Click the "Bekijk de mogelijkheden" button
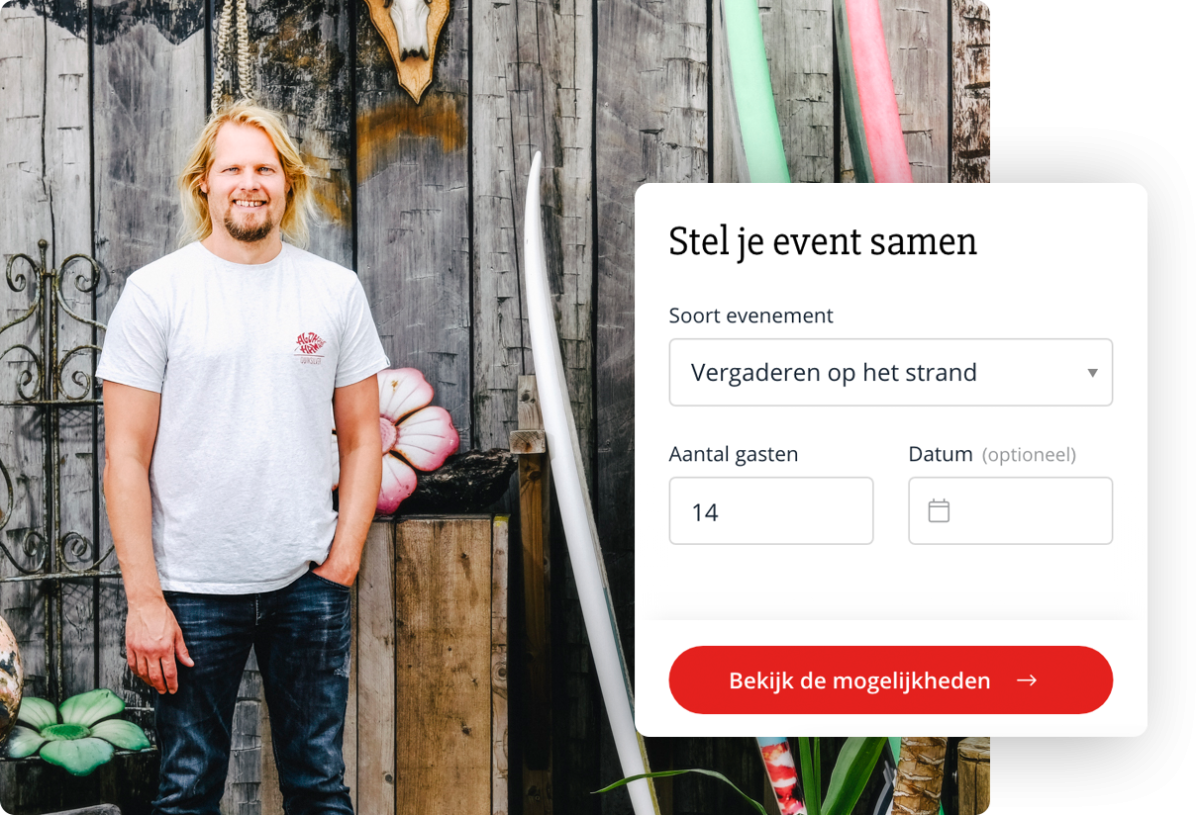1200x815 pixels. pyautogui.click(x=890, y=680)
